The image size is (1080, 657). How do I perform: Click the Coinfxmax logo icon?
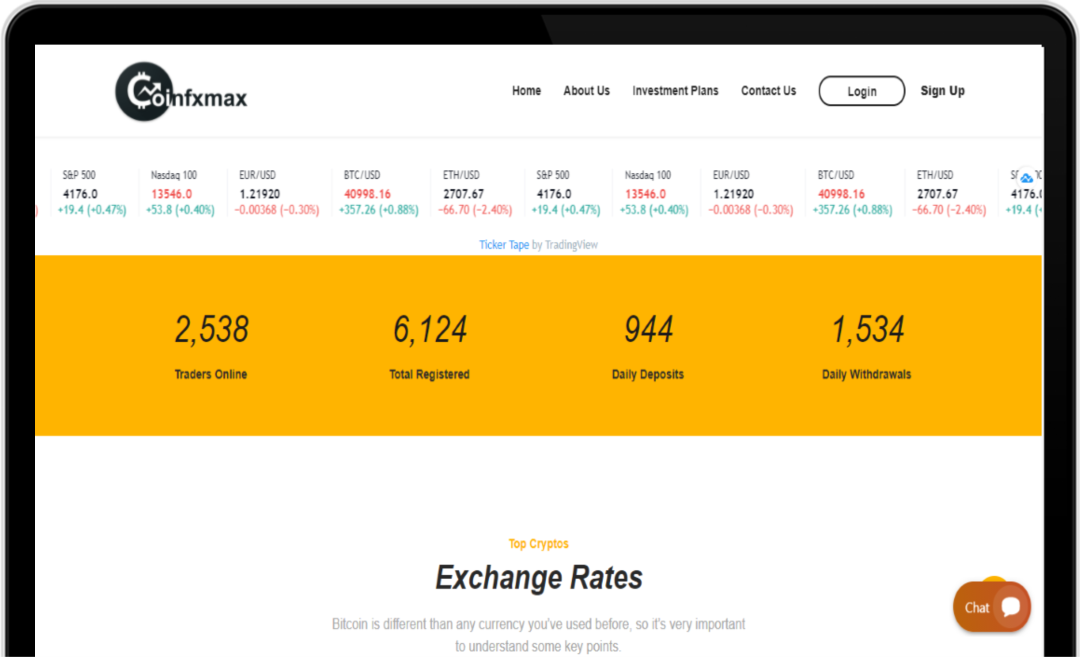(x=144, y=92)
